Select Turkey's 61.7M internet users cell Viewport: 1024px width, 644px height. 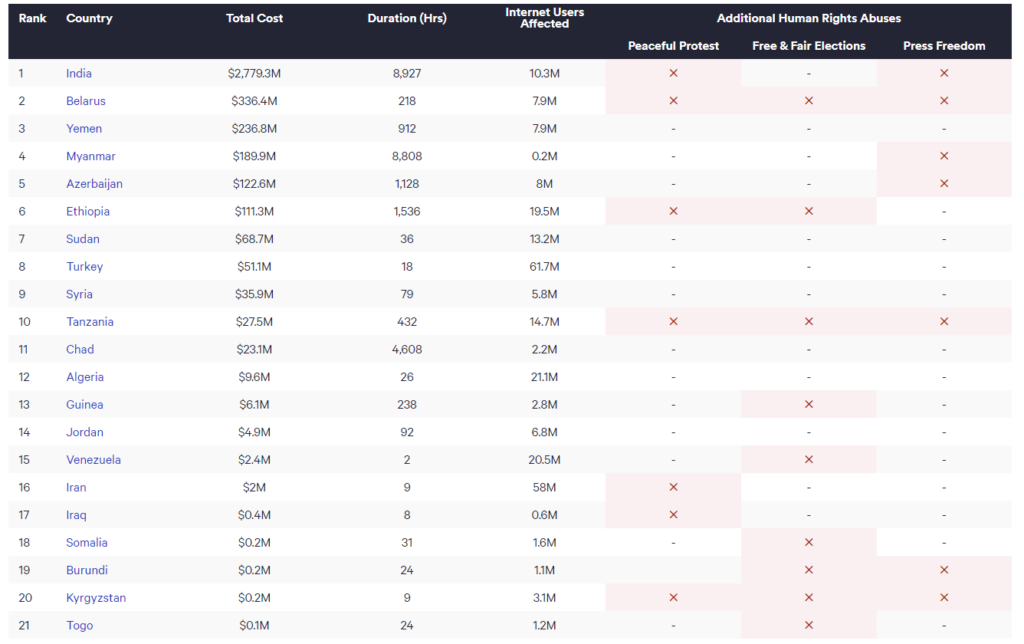pyautogui.click(x=544, y=267)
